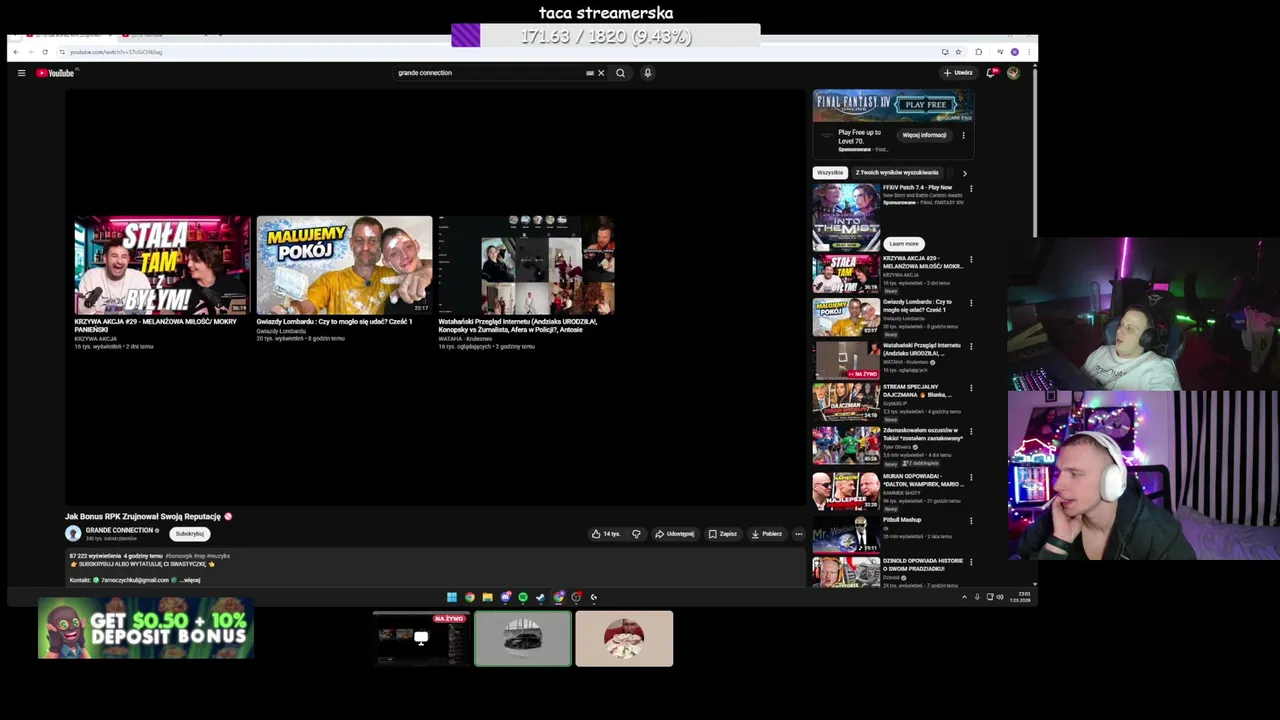Viewport: 1280px width, 720px height.
Task: Open sidebar video KRZYWA AKCJA #29
Action: pyautogui.click(x=846, y=274)
